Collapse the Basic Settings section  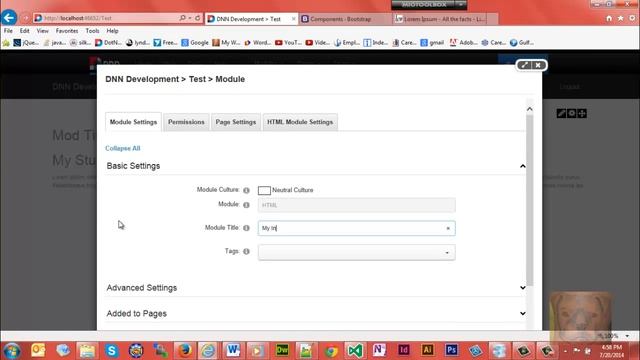pos(522,166)
